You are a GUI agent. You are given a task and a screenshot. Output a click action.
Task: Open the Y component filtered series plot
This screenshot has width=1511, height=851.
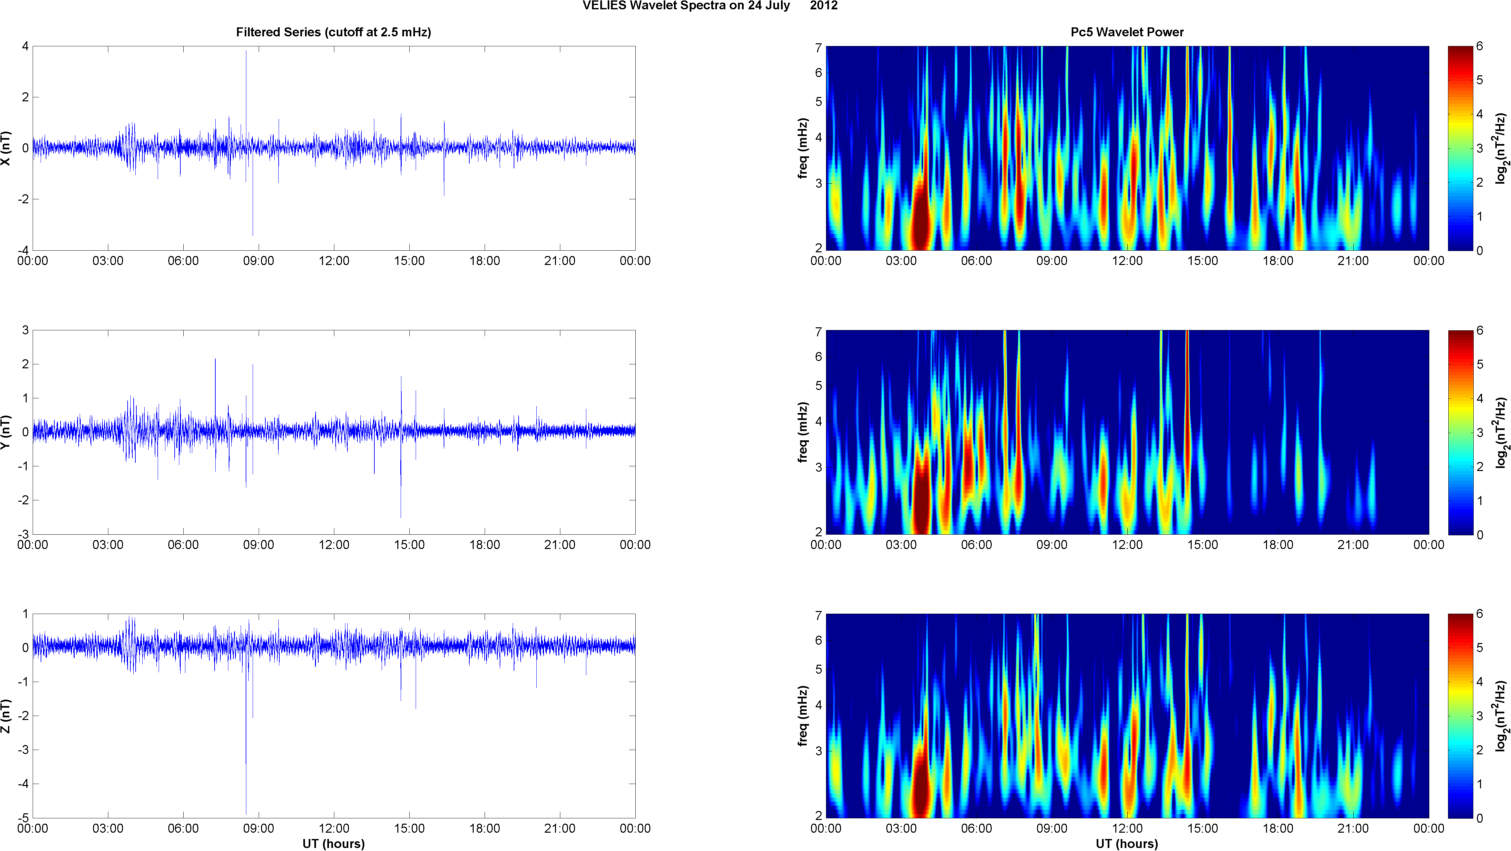[x=334, y=432]
